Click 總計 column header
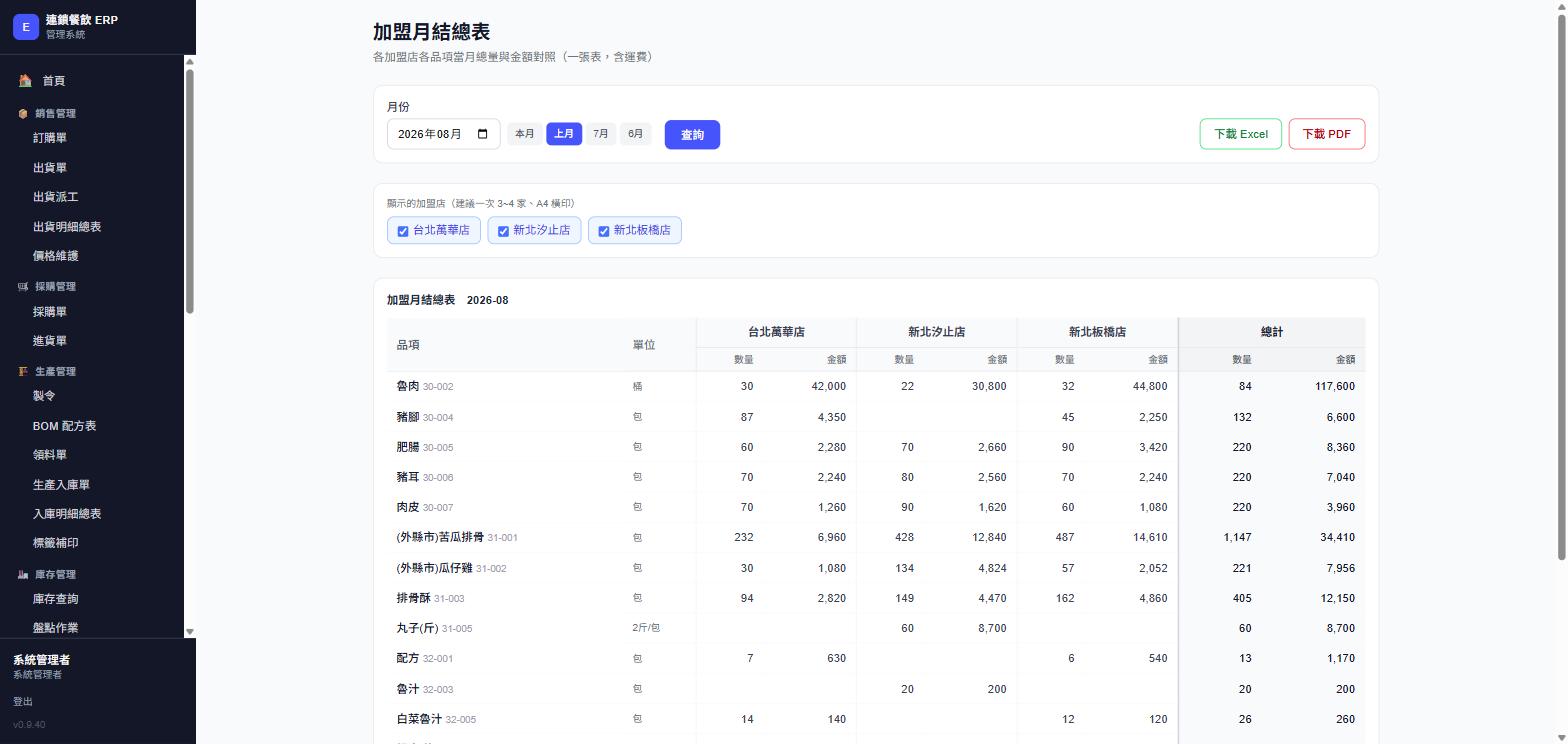 (x=1272, y=332)
